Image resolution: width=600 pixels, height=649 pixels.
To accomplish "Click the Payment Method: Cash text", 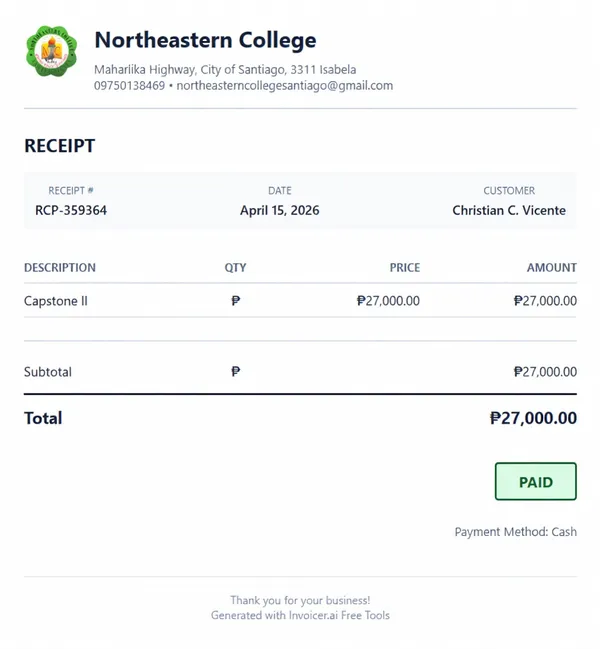I will point(515,533).
